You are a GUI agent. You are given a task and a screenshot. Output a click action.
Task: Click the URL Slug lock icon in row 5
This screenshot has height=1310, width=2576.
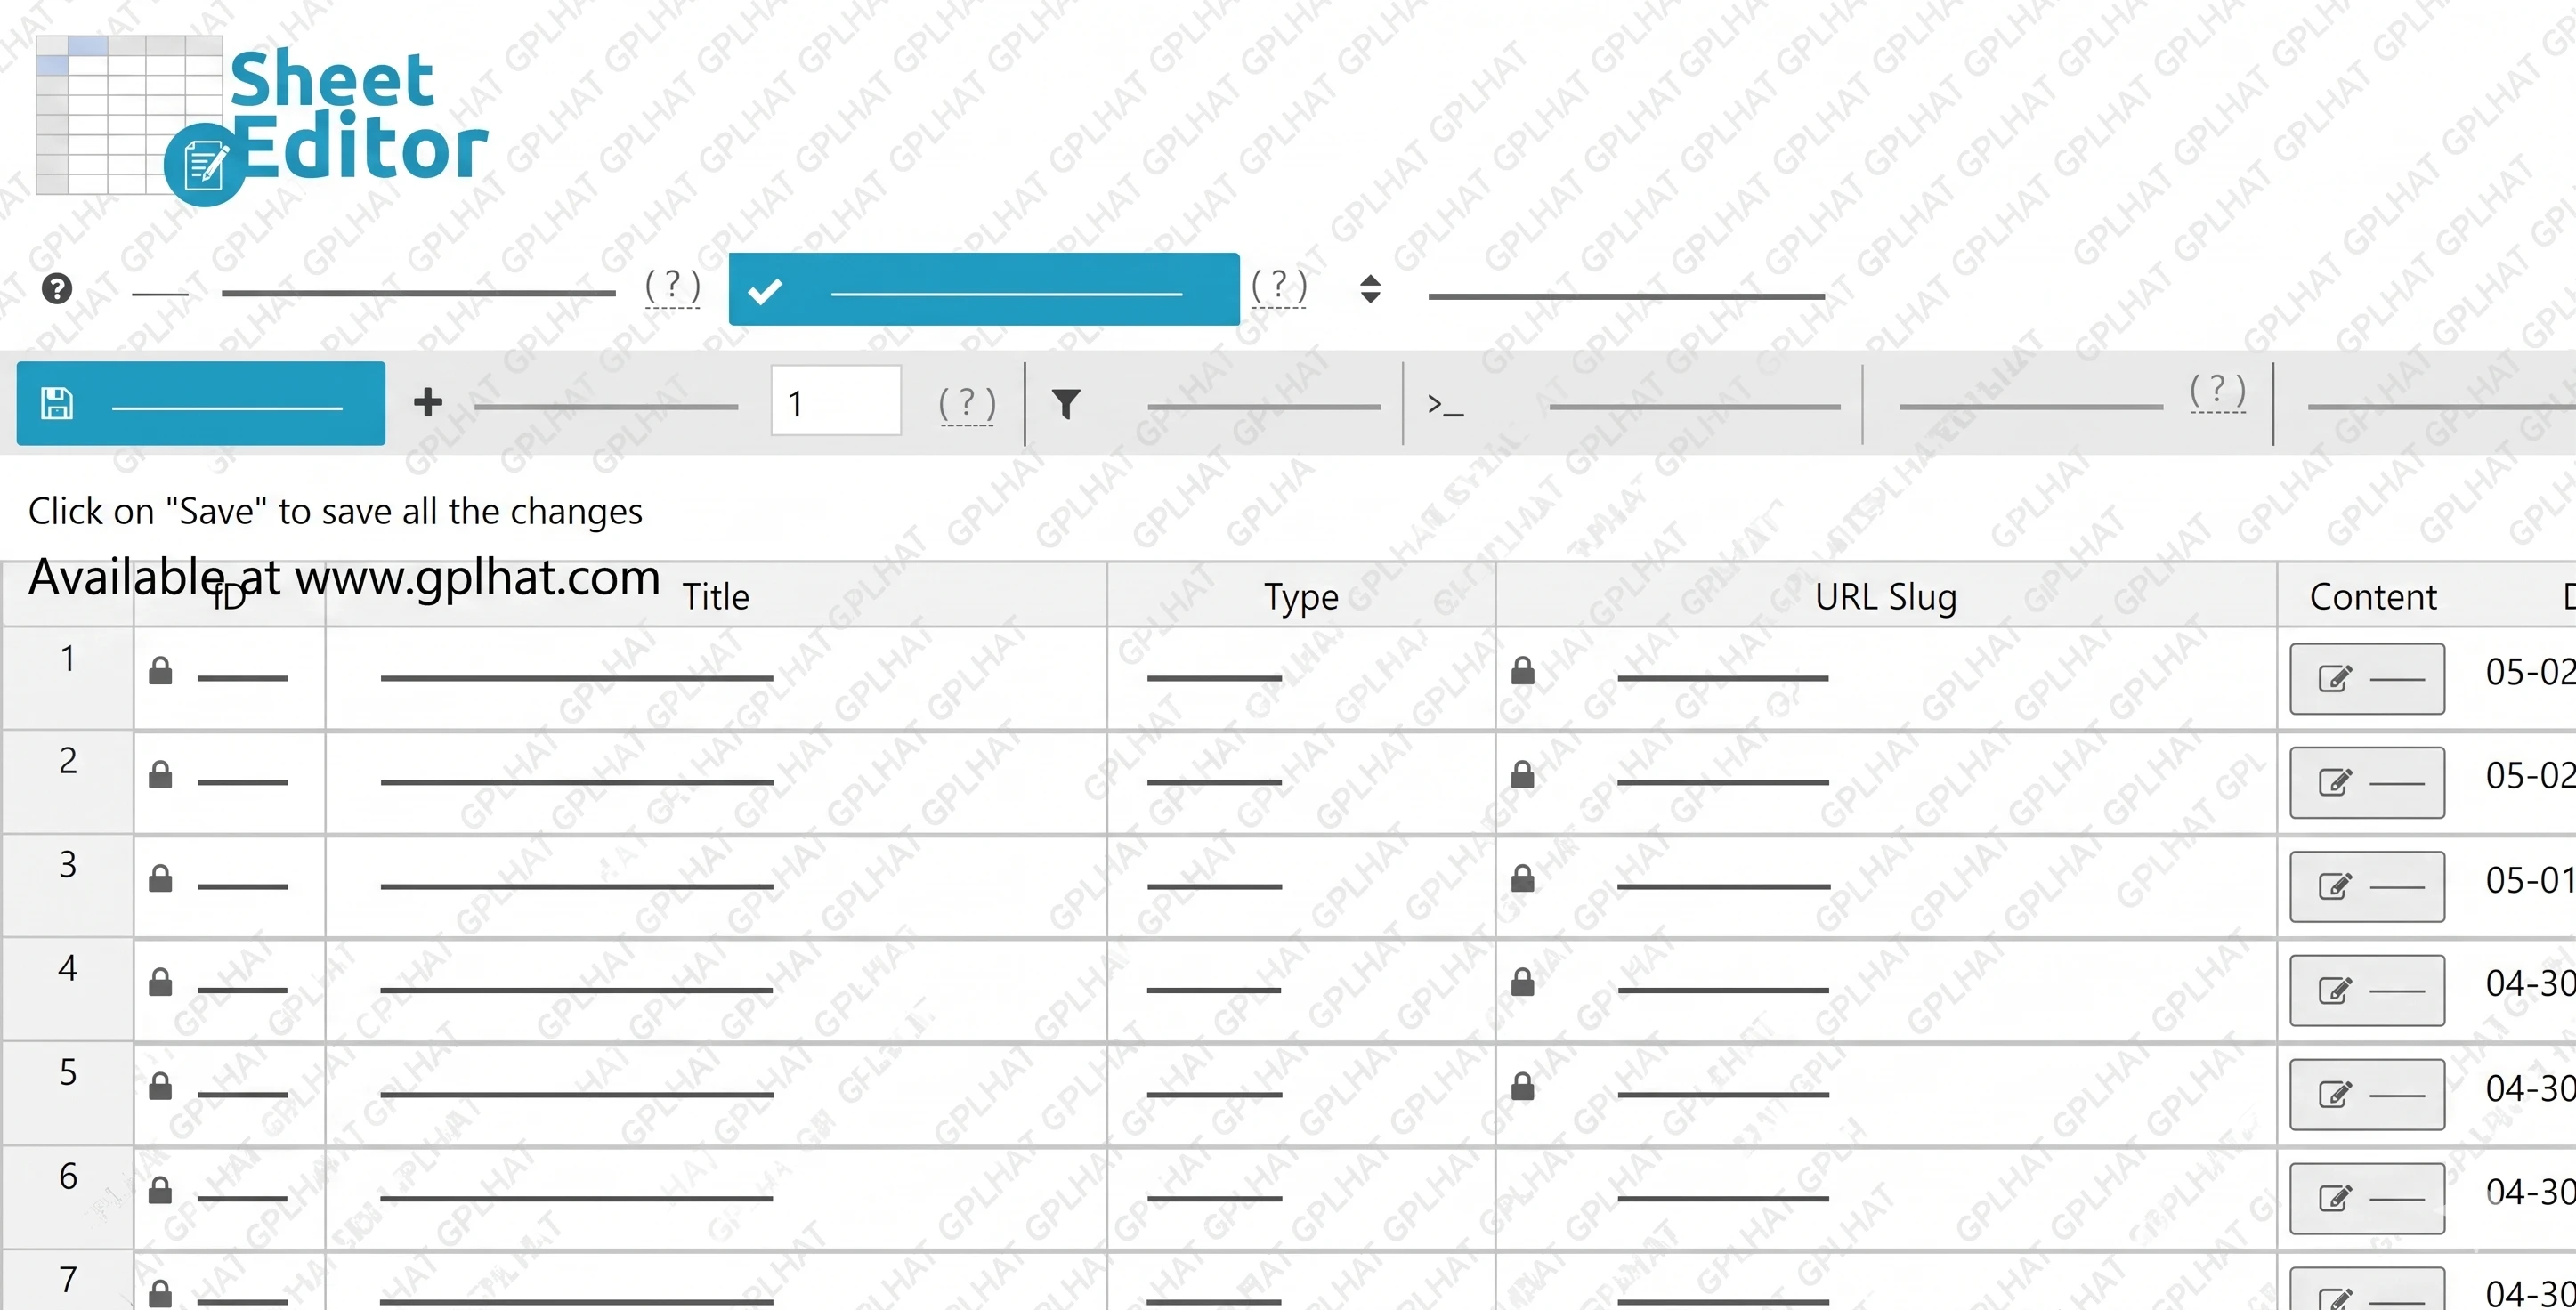pos(1523,1087)
